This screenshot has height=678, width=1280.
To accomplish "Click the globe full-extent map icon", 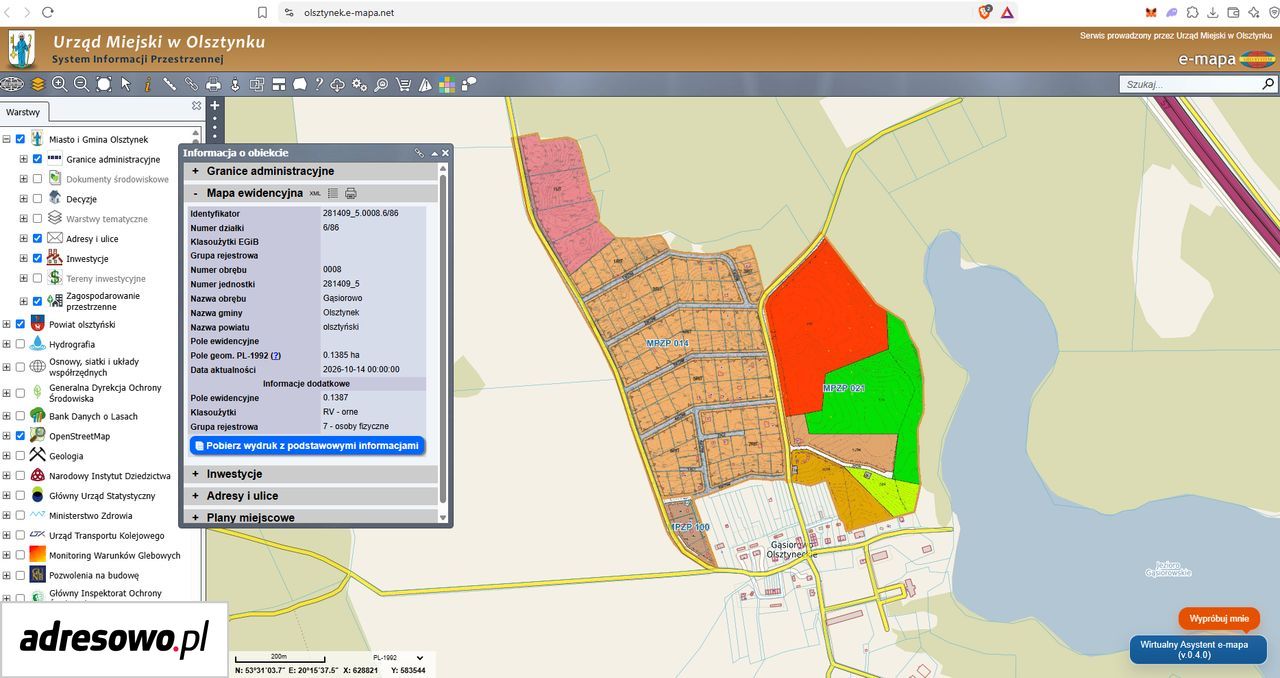I will pyautogui.click(x=12, y=84).
